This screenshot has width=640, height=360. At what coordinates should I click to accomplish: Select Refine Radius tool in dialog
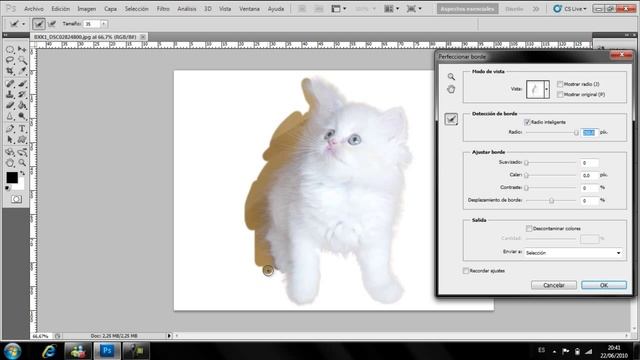[451, 119]
